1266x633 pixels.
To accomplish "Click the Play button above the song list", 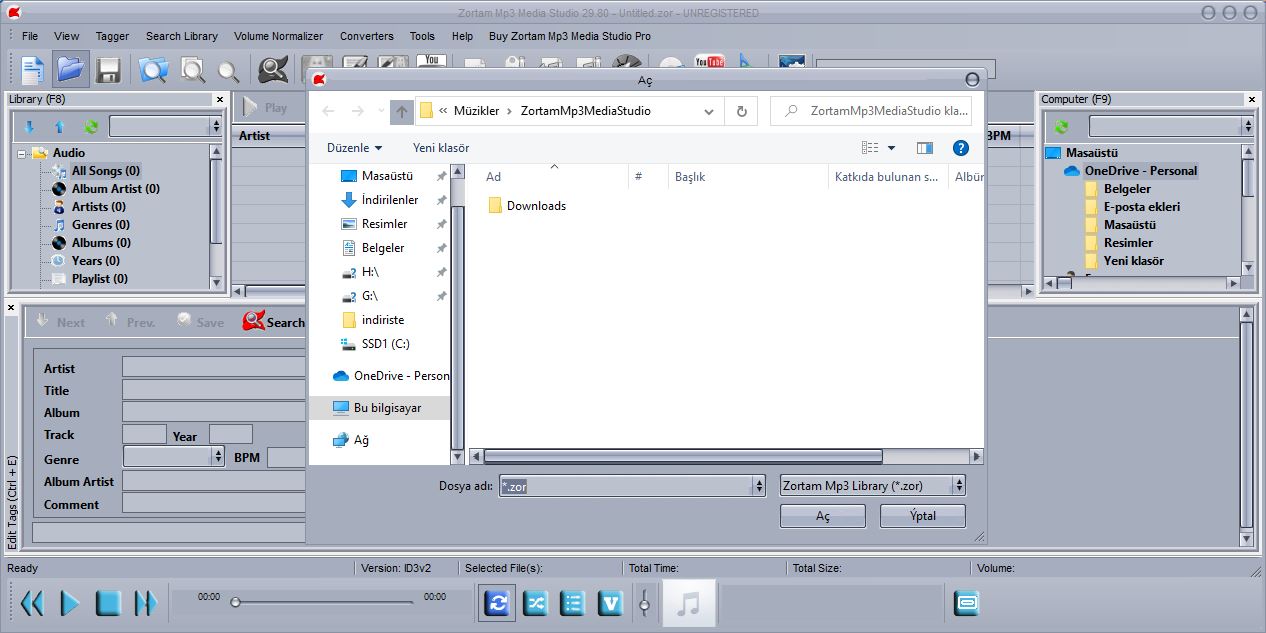I will pyautogui.click(x=265, y=108).
